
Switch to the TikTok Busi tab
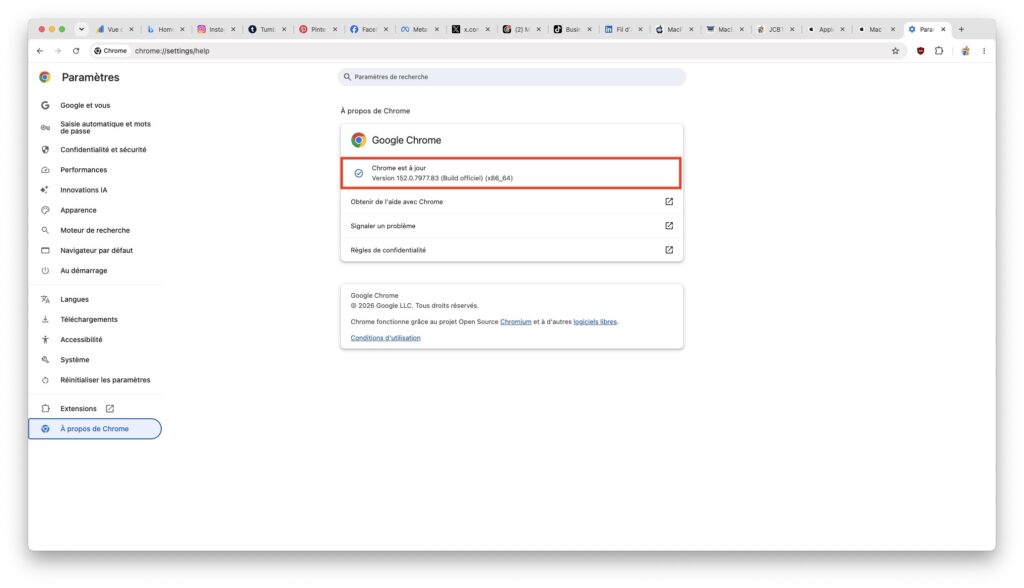pos(572,29)
